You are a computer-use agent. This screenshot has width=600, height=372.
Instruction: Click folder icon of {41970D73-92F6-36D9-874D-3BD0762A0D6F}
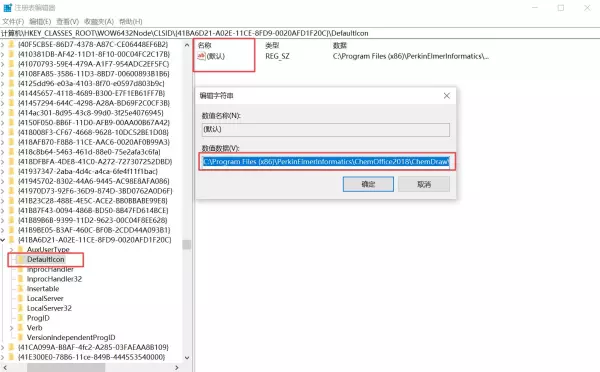tap(11, 191)
